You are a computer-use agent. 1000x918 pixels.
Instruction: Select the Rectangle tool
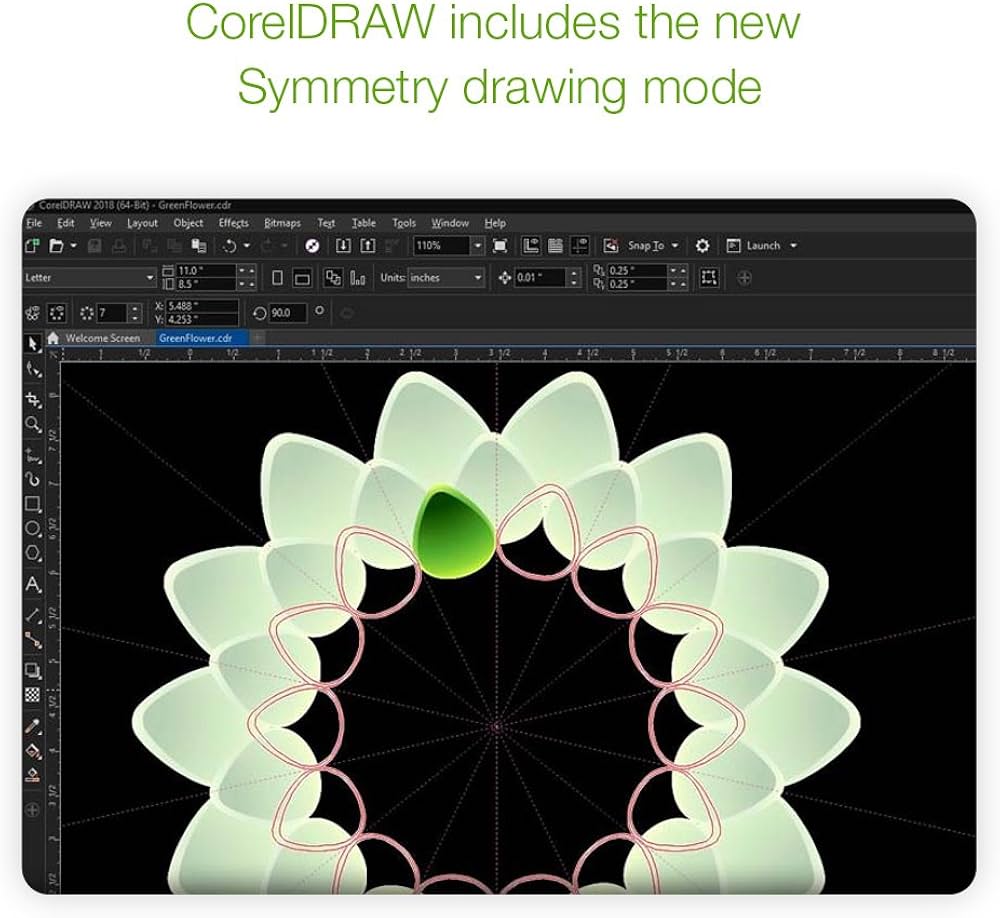33,504
